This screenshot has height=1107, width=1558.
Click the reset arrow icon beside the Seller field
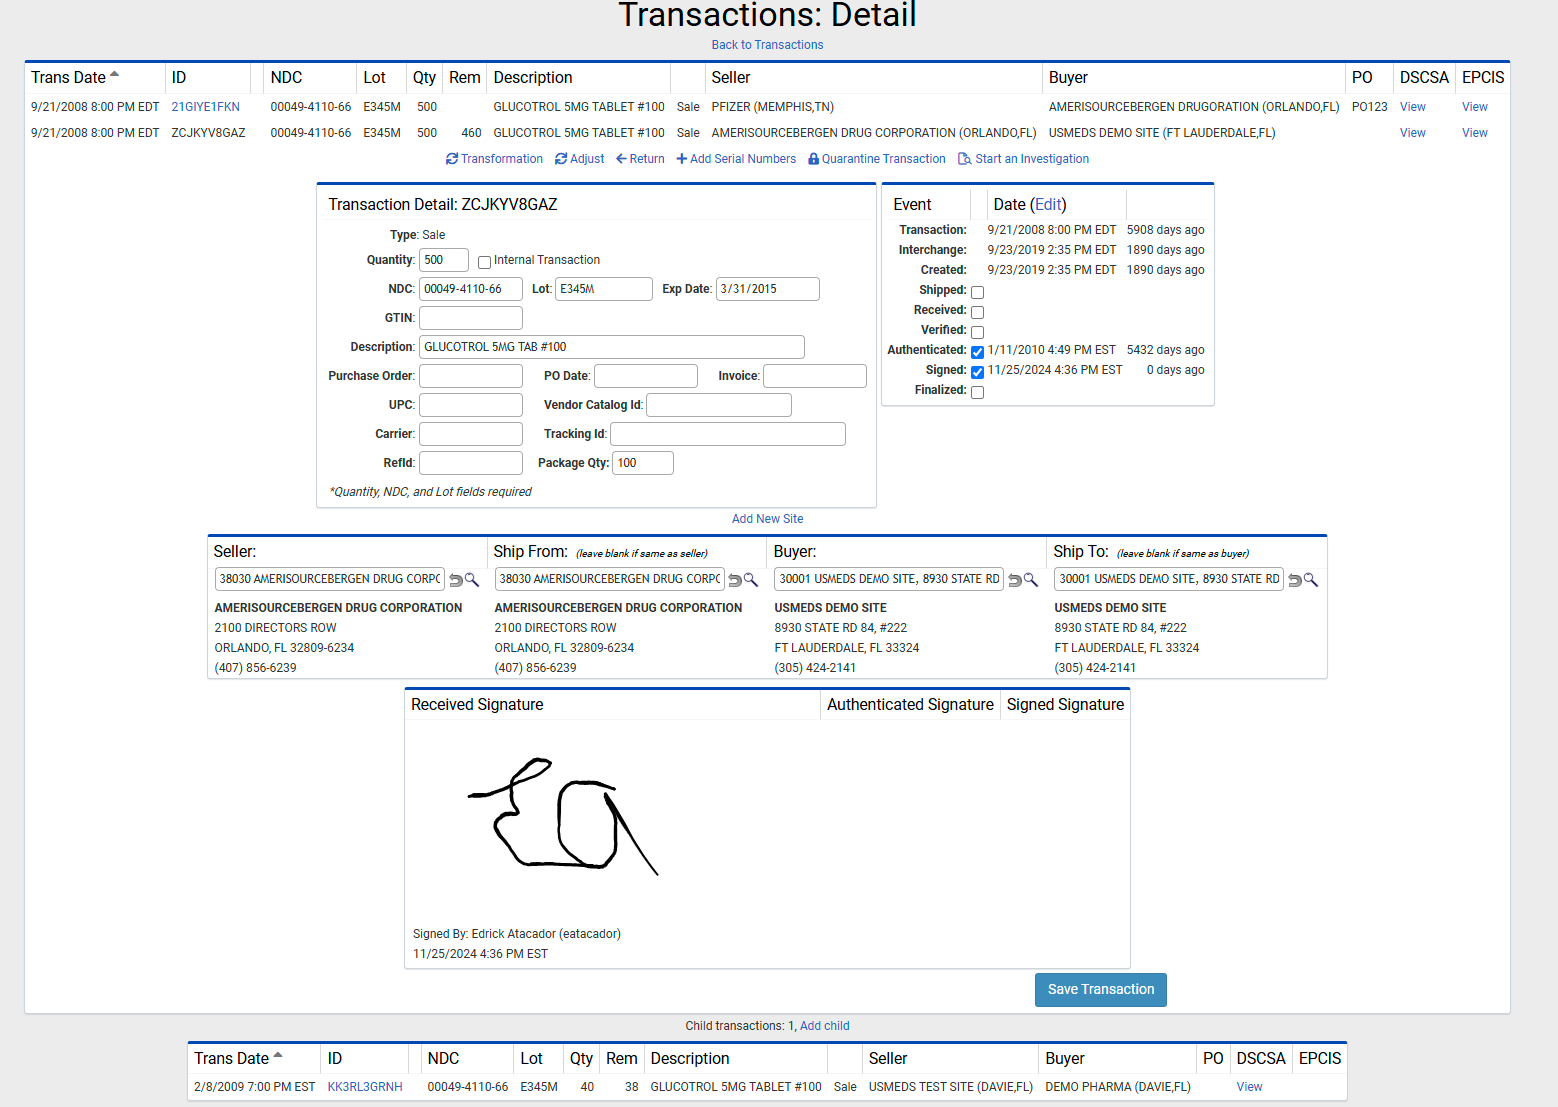[456, 580]
